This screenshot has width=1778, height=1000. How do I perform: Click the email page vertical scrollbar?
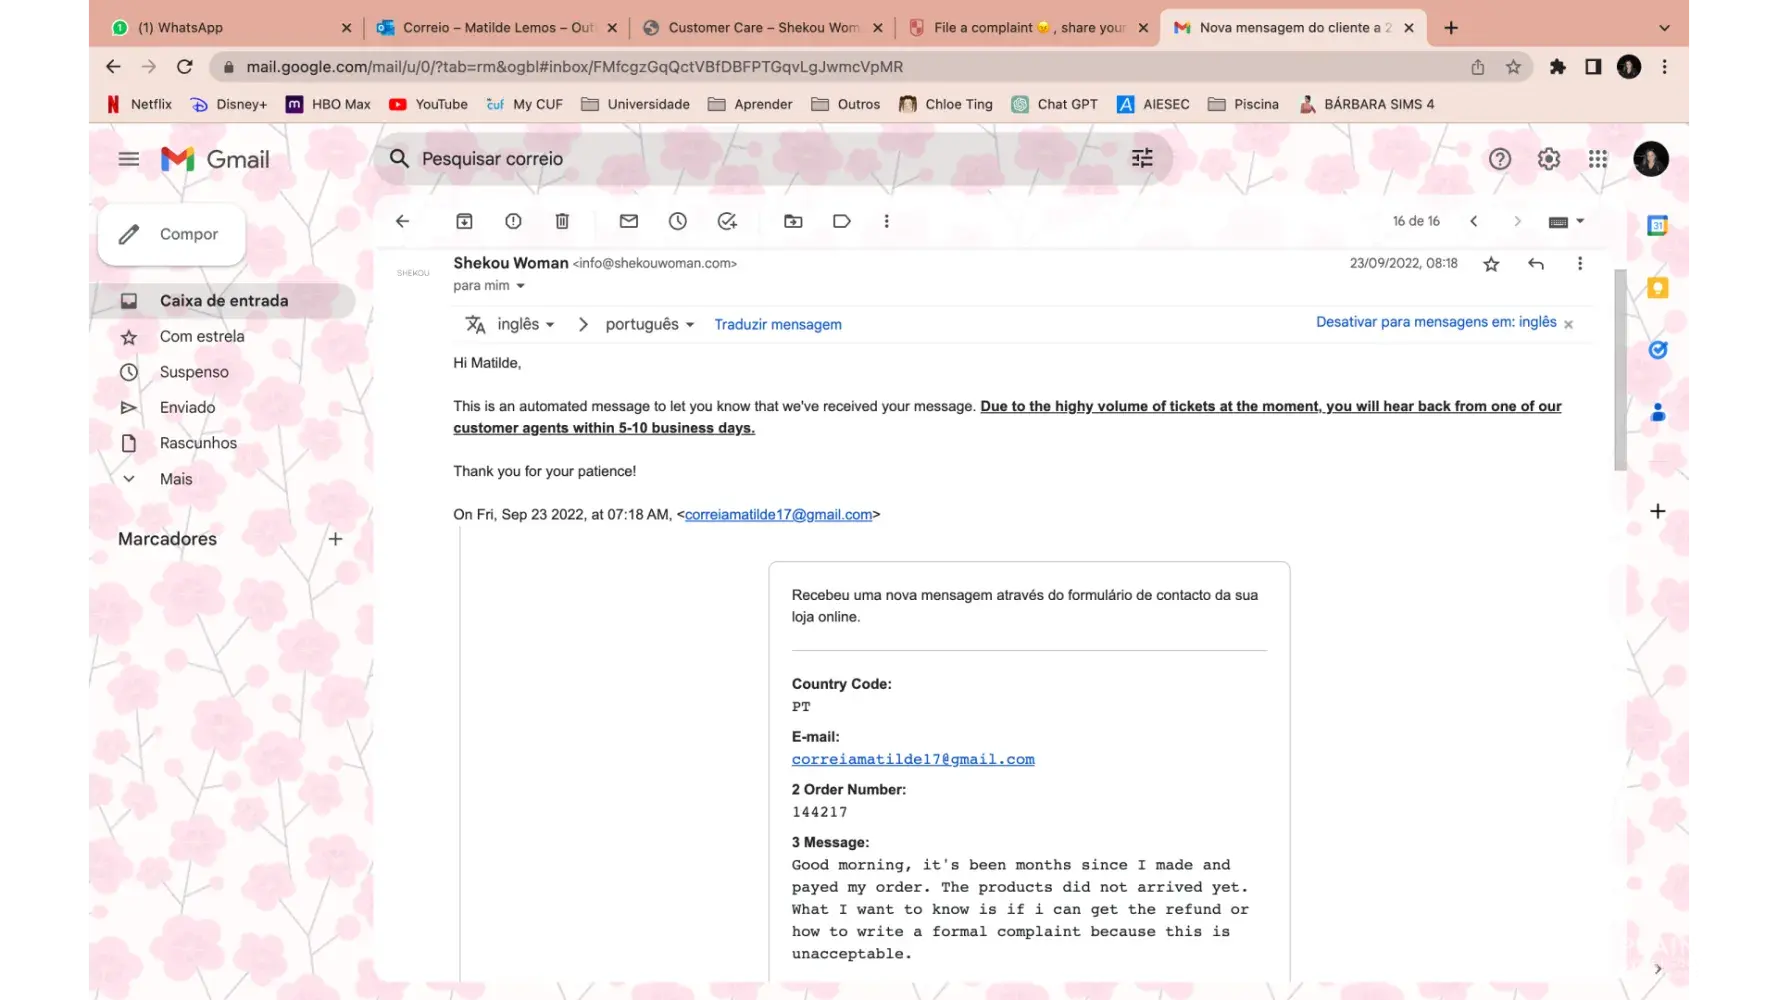pos(1620,370)
